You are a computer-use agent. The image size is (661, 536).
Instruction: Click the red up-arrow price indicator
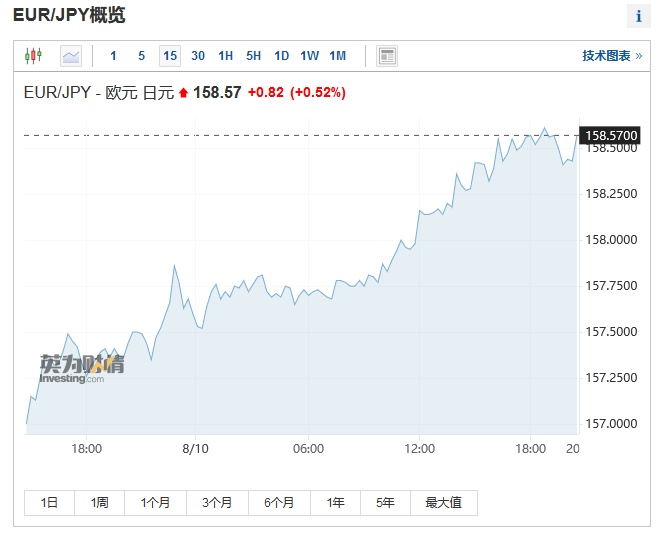click(184, 93)
